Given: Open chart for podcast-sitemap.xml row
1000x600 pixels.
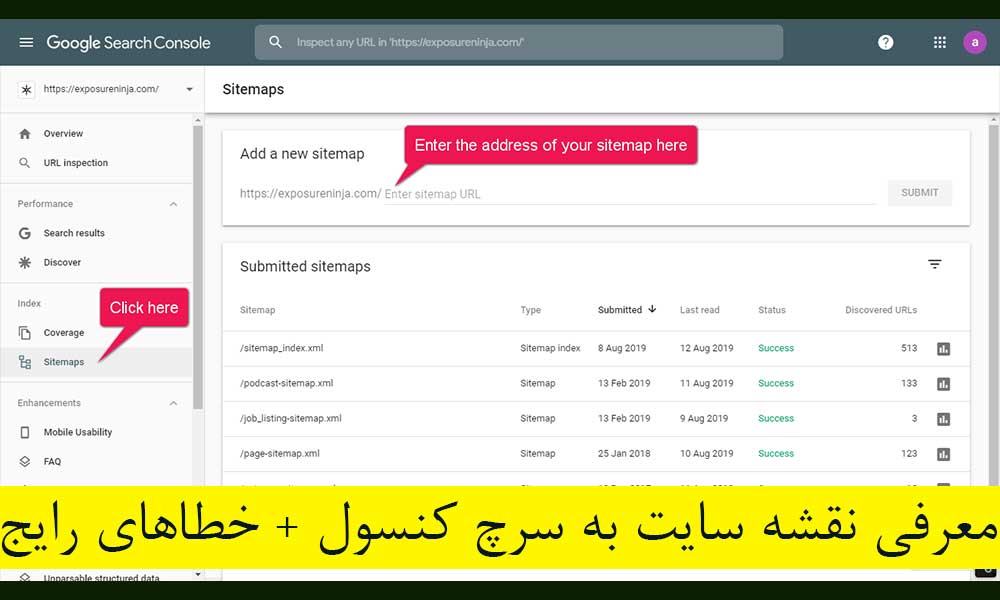Looking at the screenshot, I should [x=943, y=383].
